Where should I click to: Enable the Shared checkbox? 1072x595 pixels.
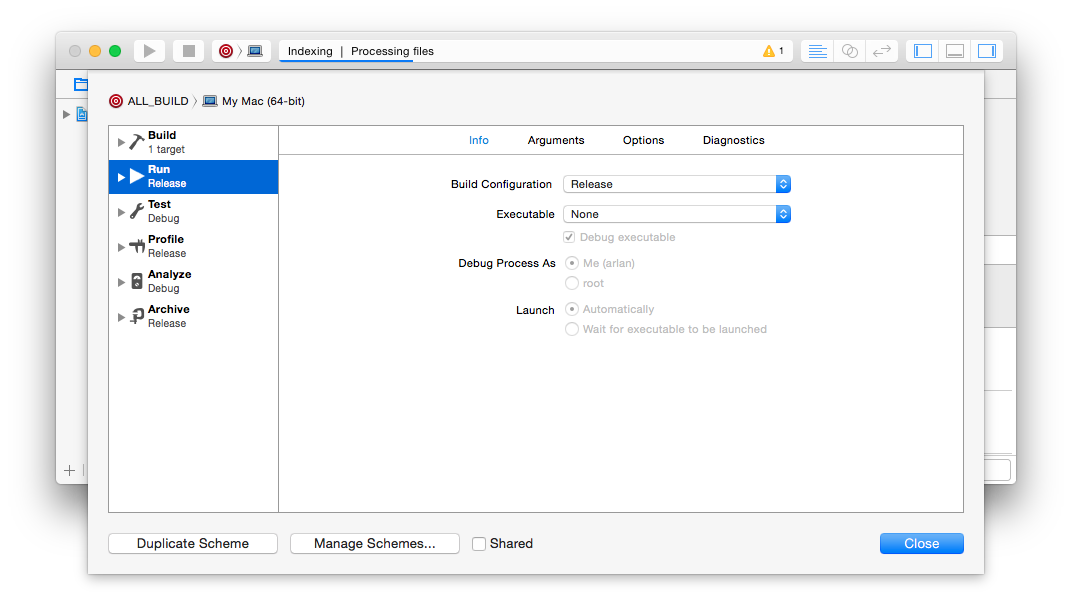[x=479, y=544]
